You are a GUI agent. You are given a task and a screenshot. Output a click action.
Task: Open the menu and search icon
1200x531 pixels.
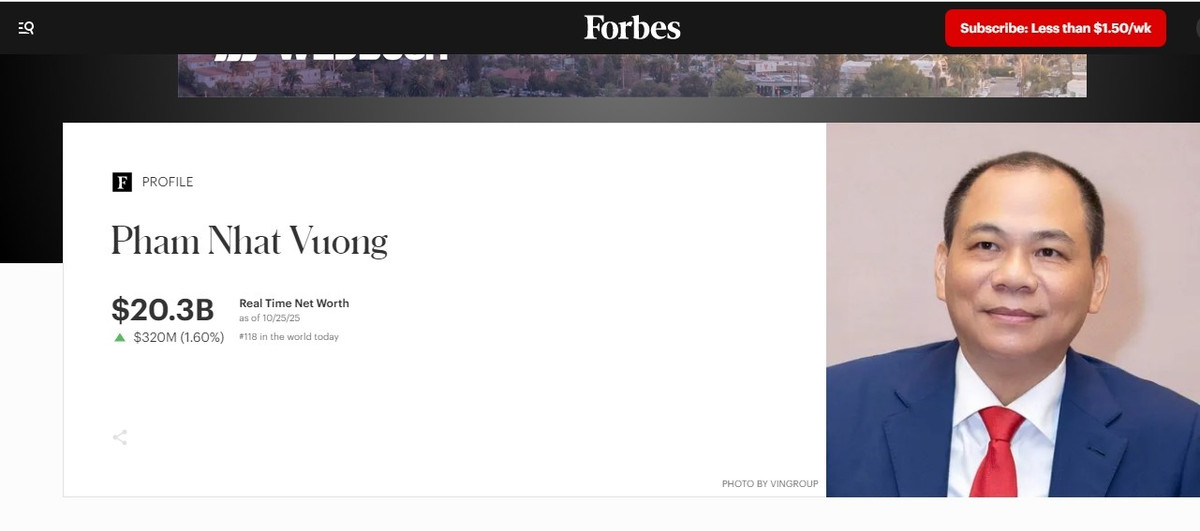[26, 28]
